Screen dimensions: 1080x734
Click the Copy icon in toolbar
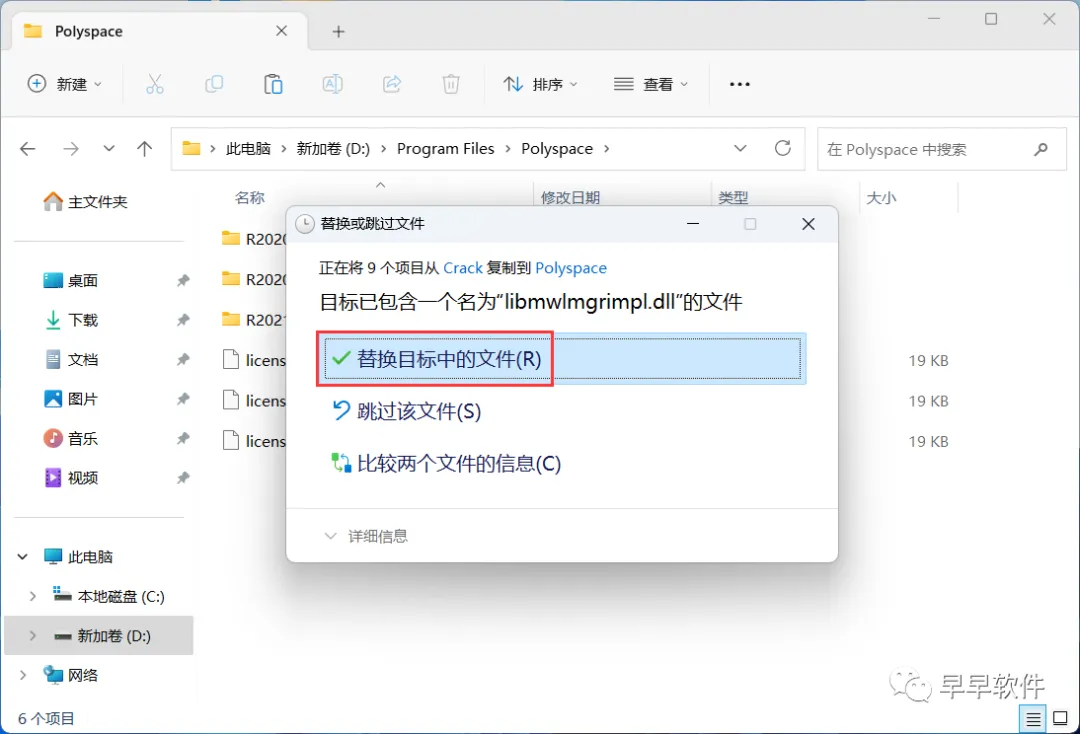214,84
